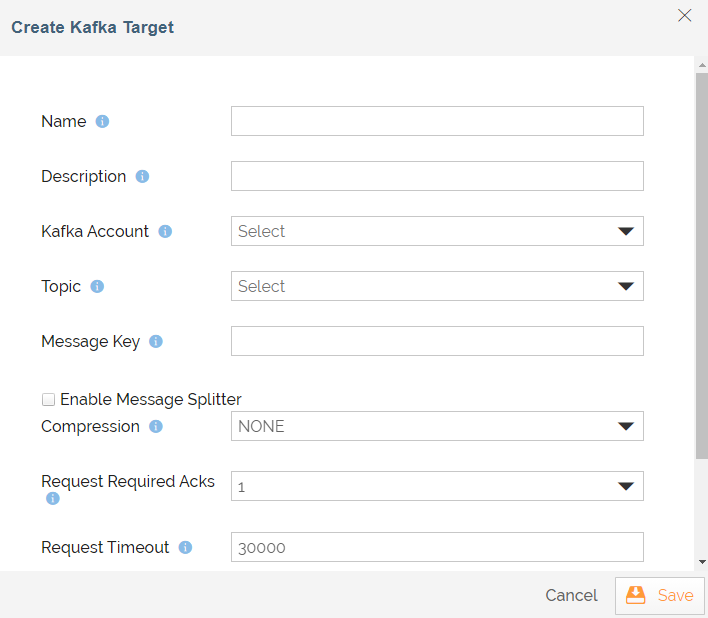Click the Request Timeout info icon

coord(185,548)
